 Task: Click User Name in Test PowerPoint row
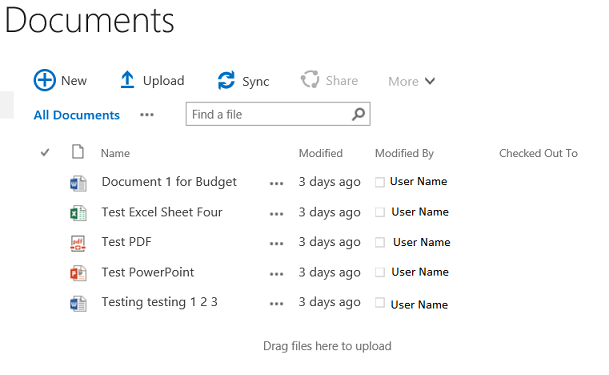(x=420, y=272)
